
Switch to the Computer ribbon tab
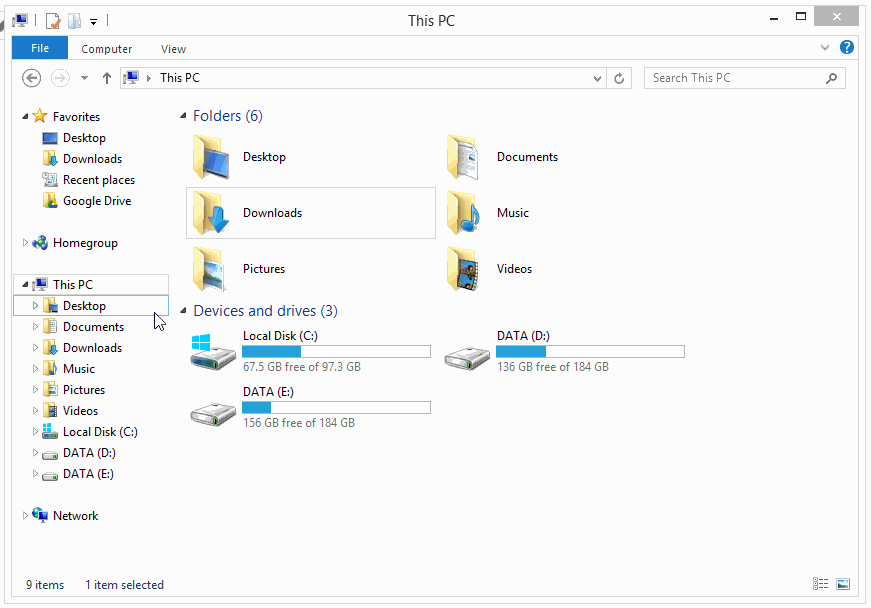[x=107, y=49]
